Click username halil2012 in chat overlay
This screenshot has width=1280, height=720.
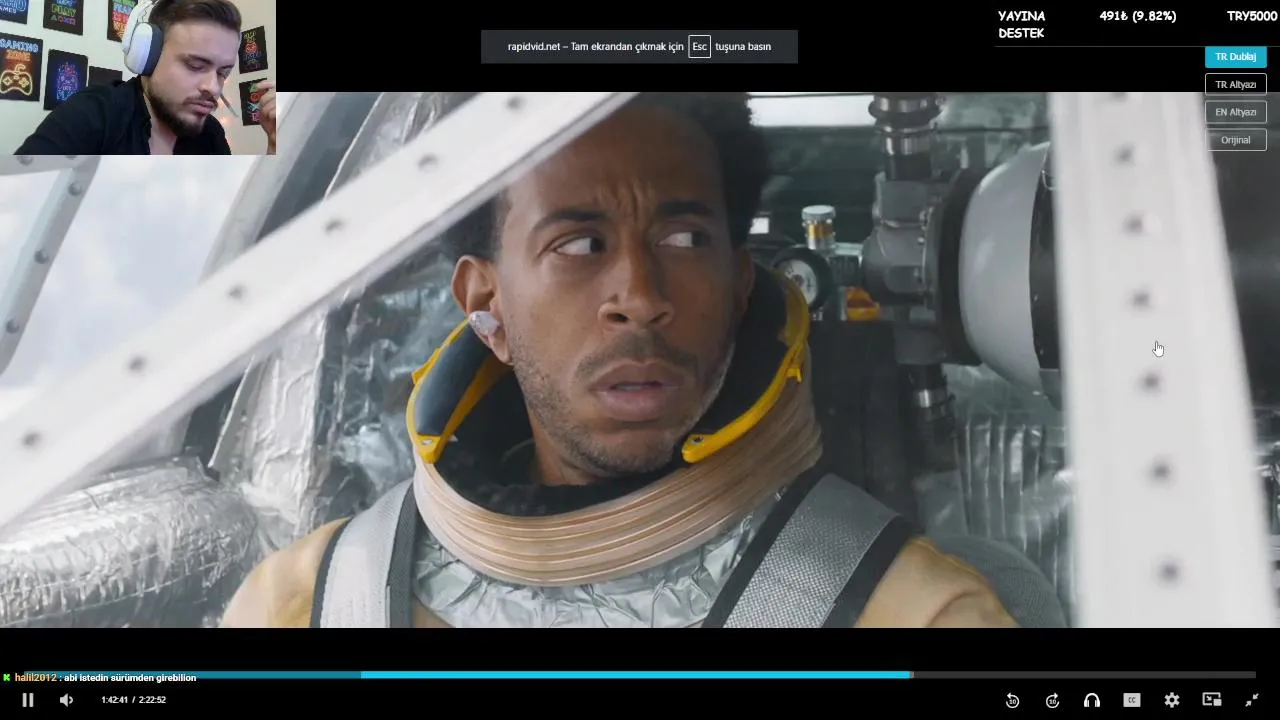coord(36,678)
